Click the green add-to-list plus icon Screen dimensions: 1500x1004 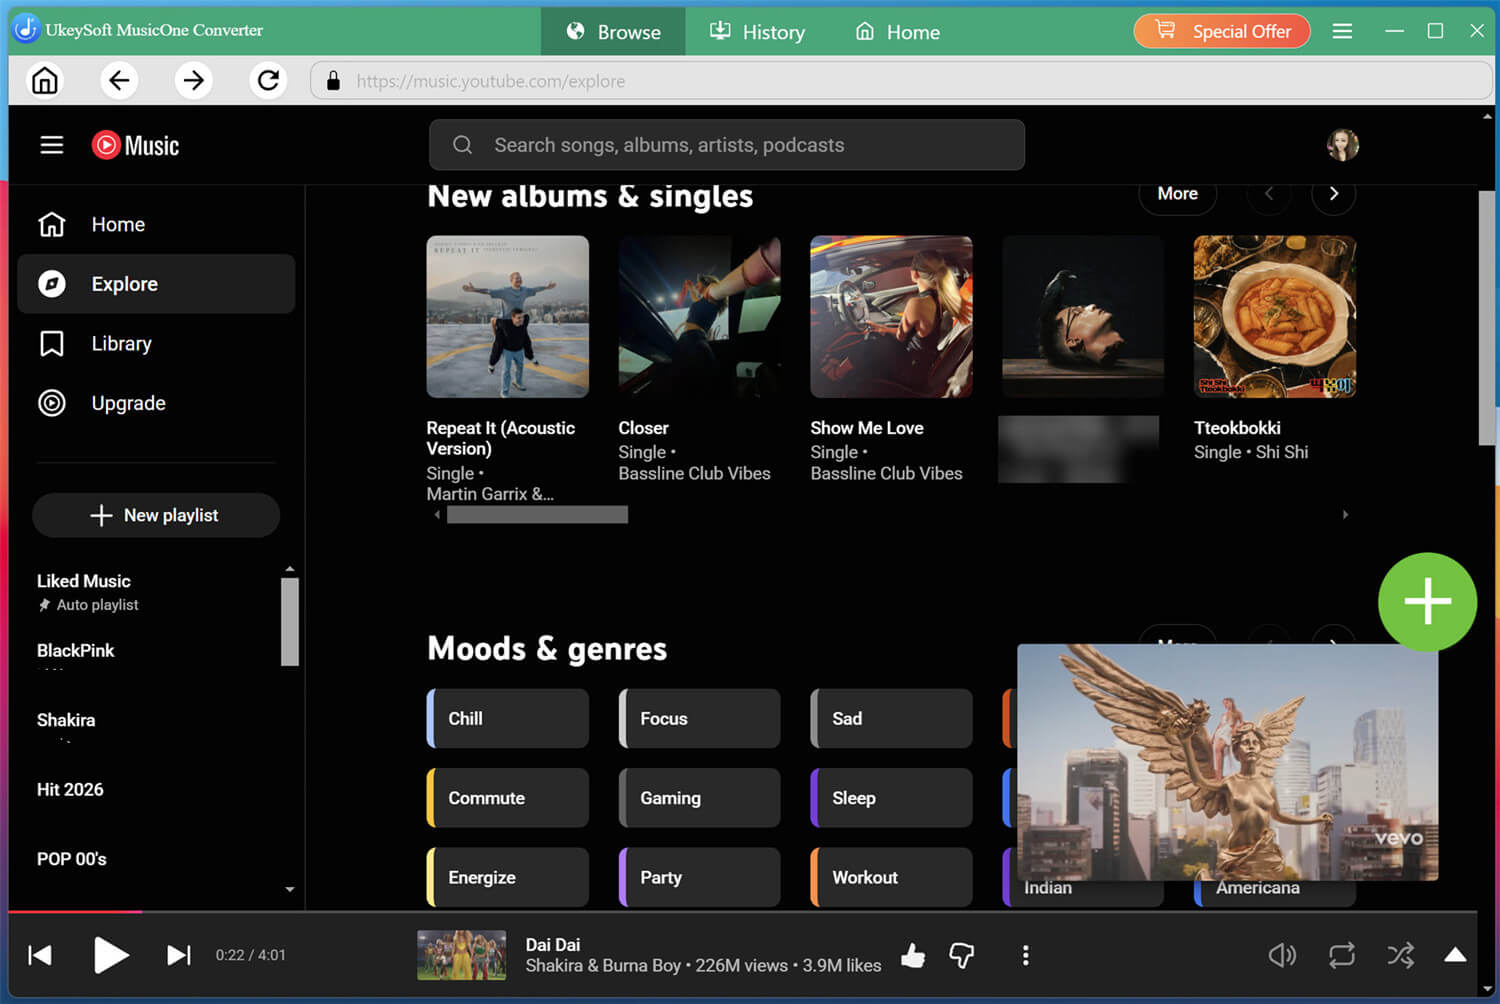coord(1427,602)
